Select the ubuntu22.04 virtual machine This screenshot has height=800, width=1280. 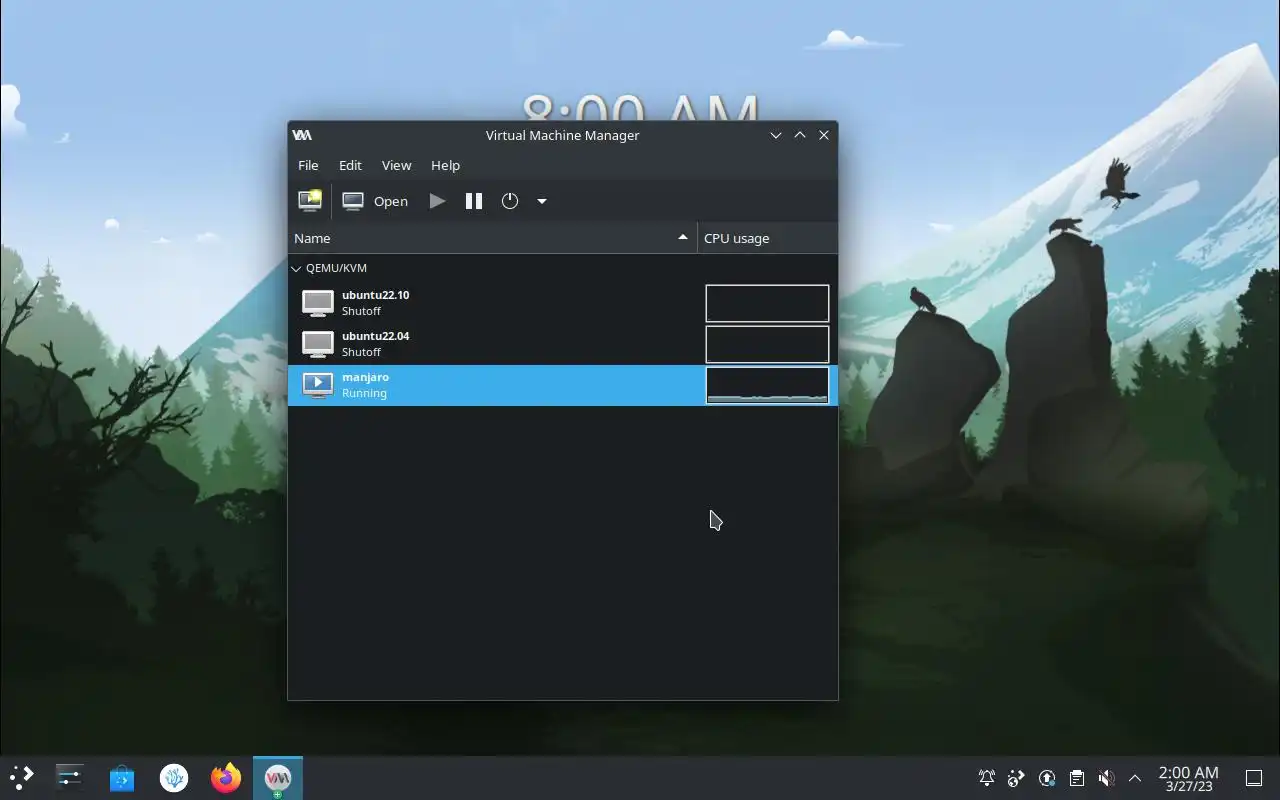coord(562,344)
